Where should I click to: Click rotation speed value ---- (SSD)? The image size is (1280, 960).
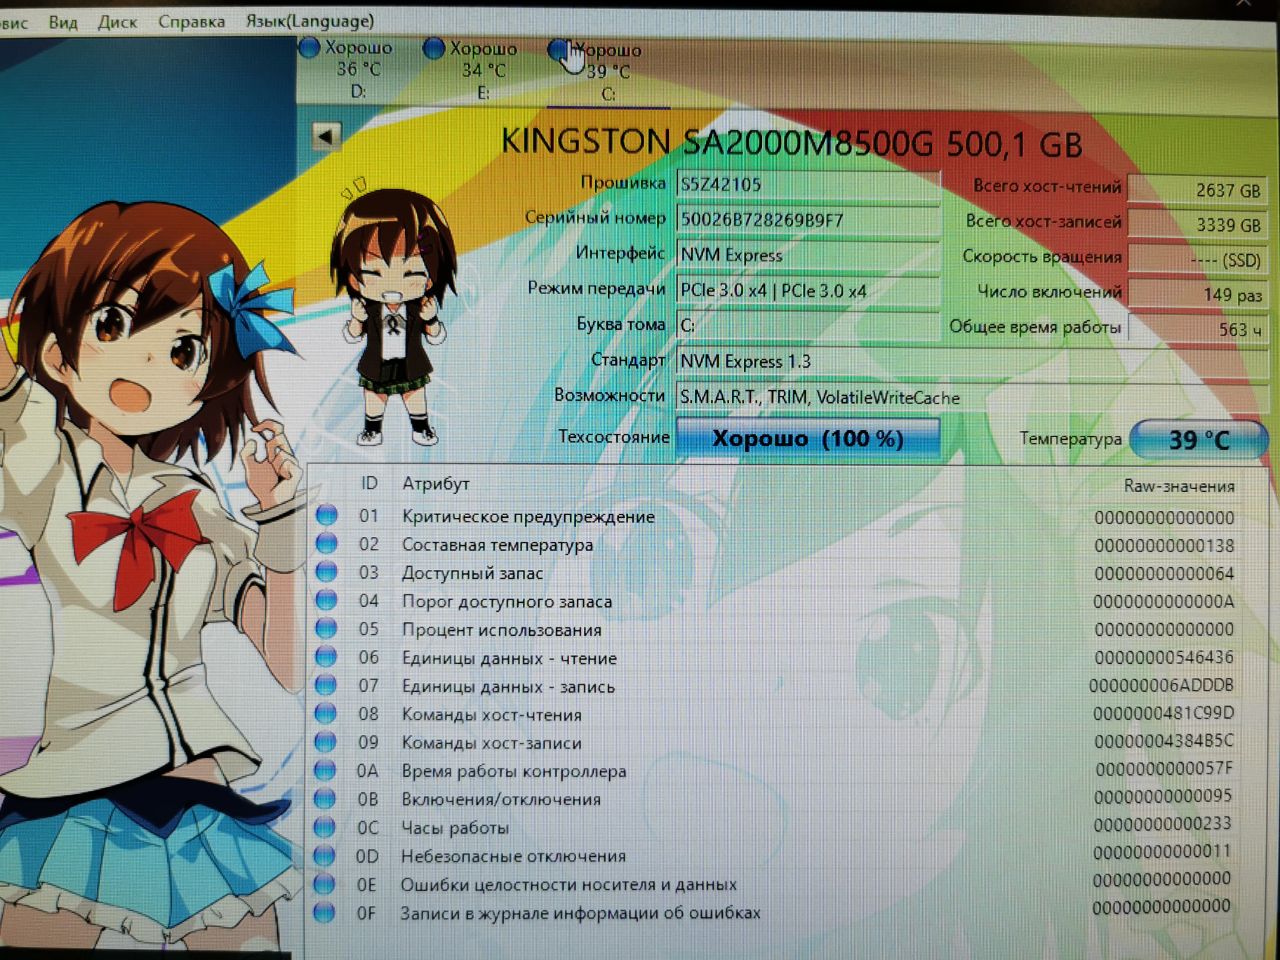(x=1198, y=260)
